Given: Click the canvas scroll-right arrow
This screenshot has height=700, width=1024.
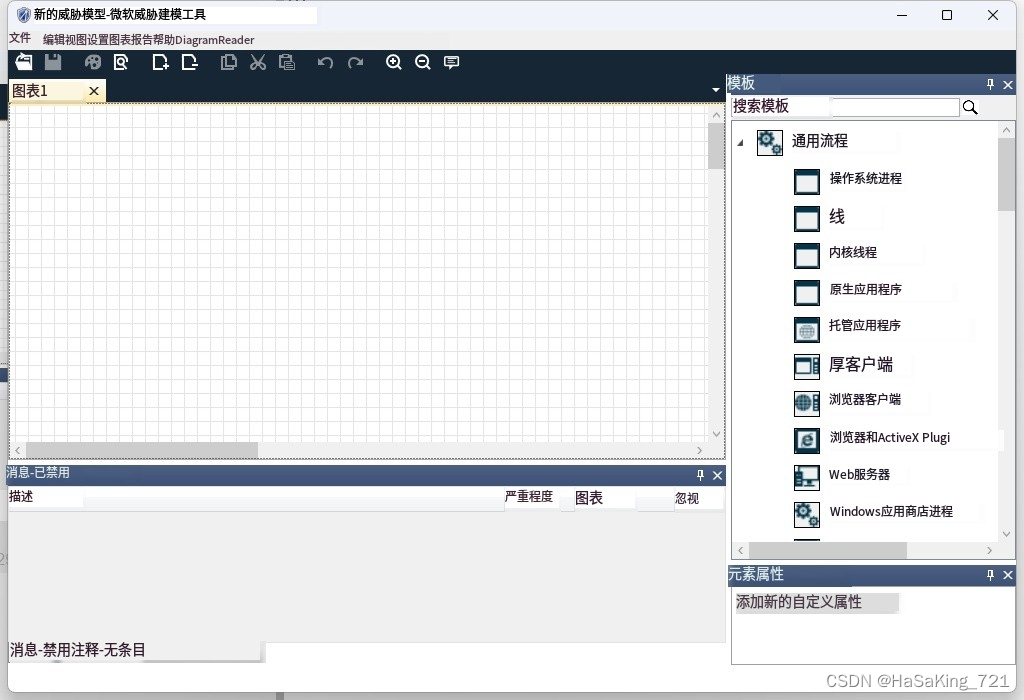Looking at the screenshot, I should [x=699, y=450].
